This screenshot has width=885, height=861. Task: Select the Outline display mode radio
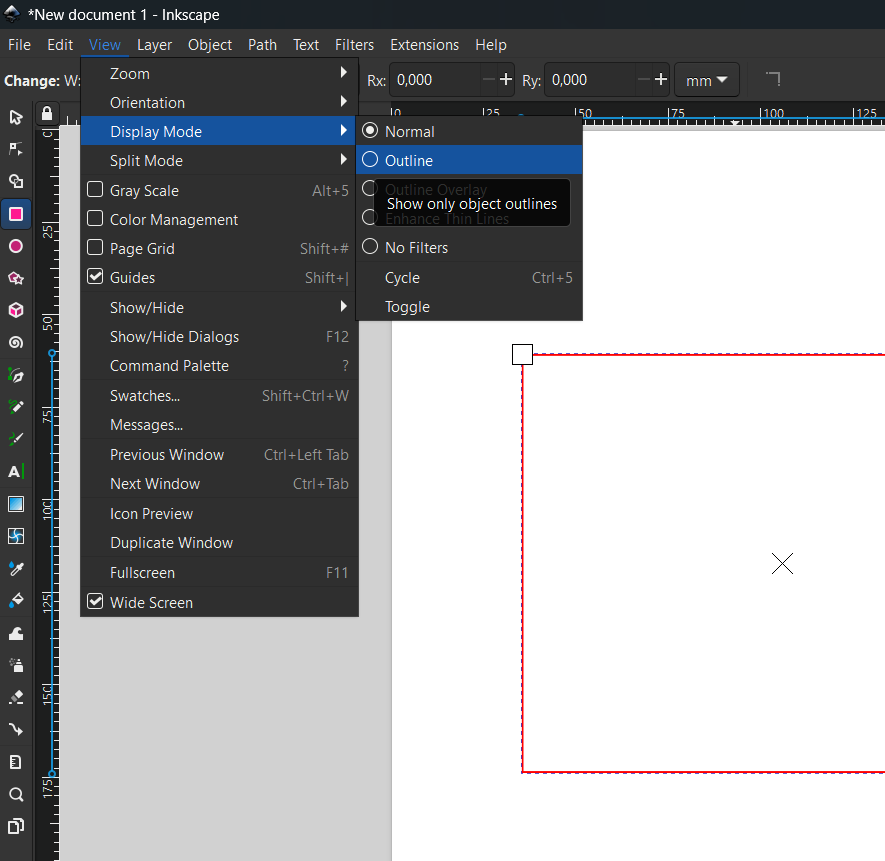pyautogui.click(x=370, y=160)
